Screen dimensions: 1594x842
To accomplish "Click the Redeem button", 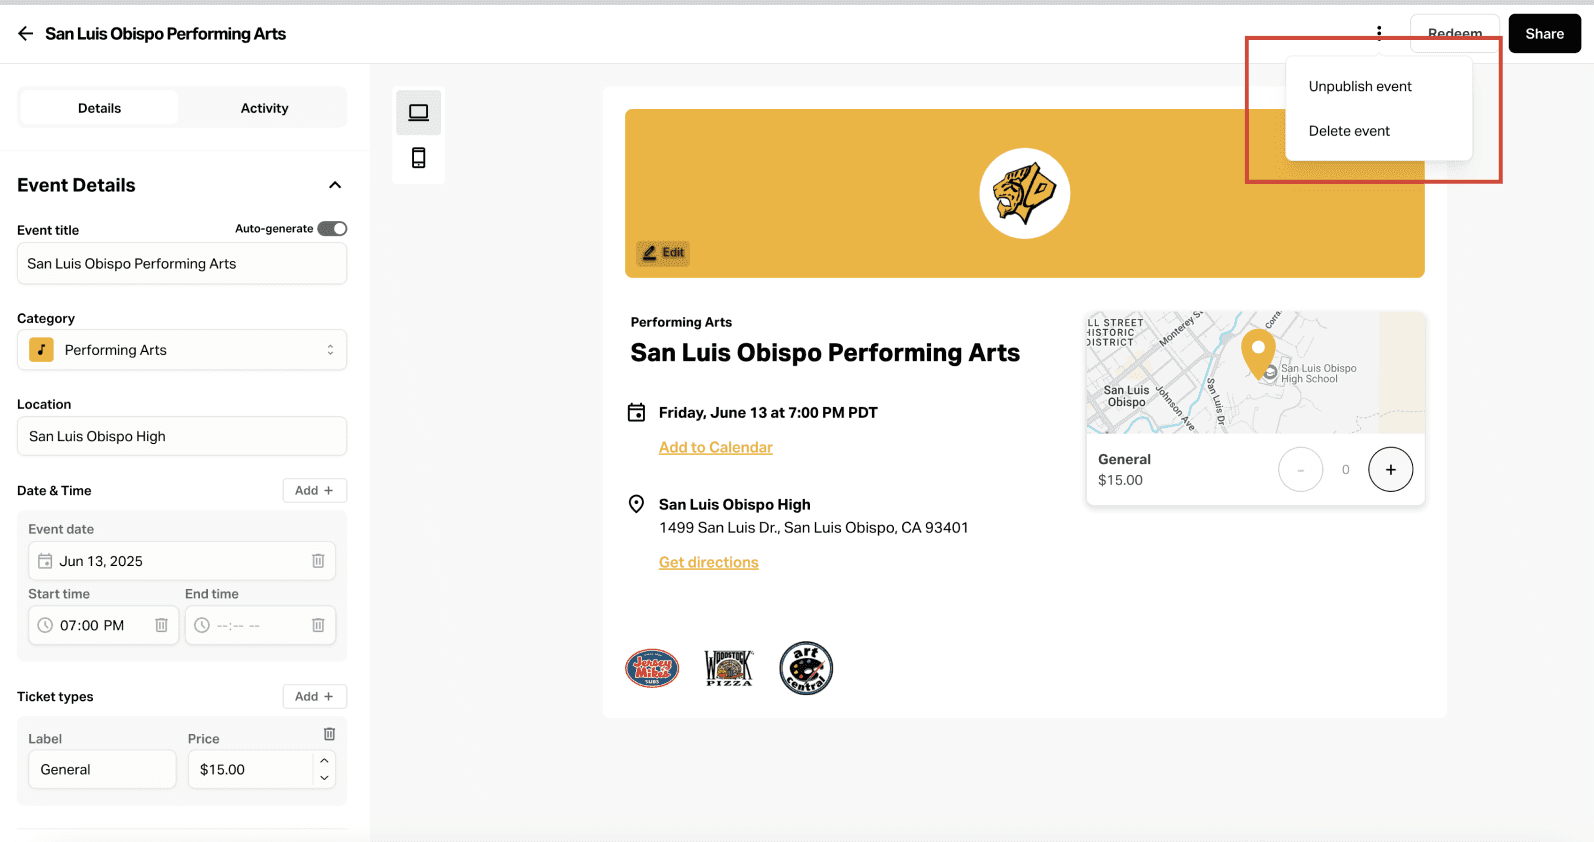I will [1455, 33].
